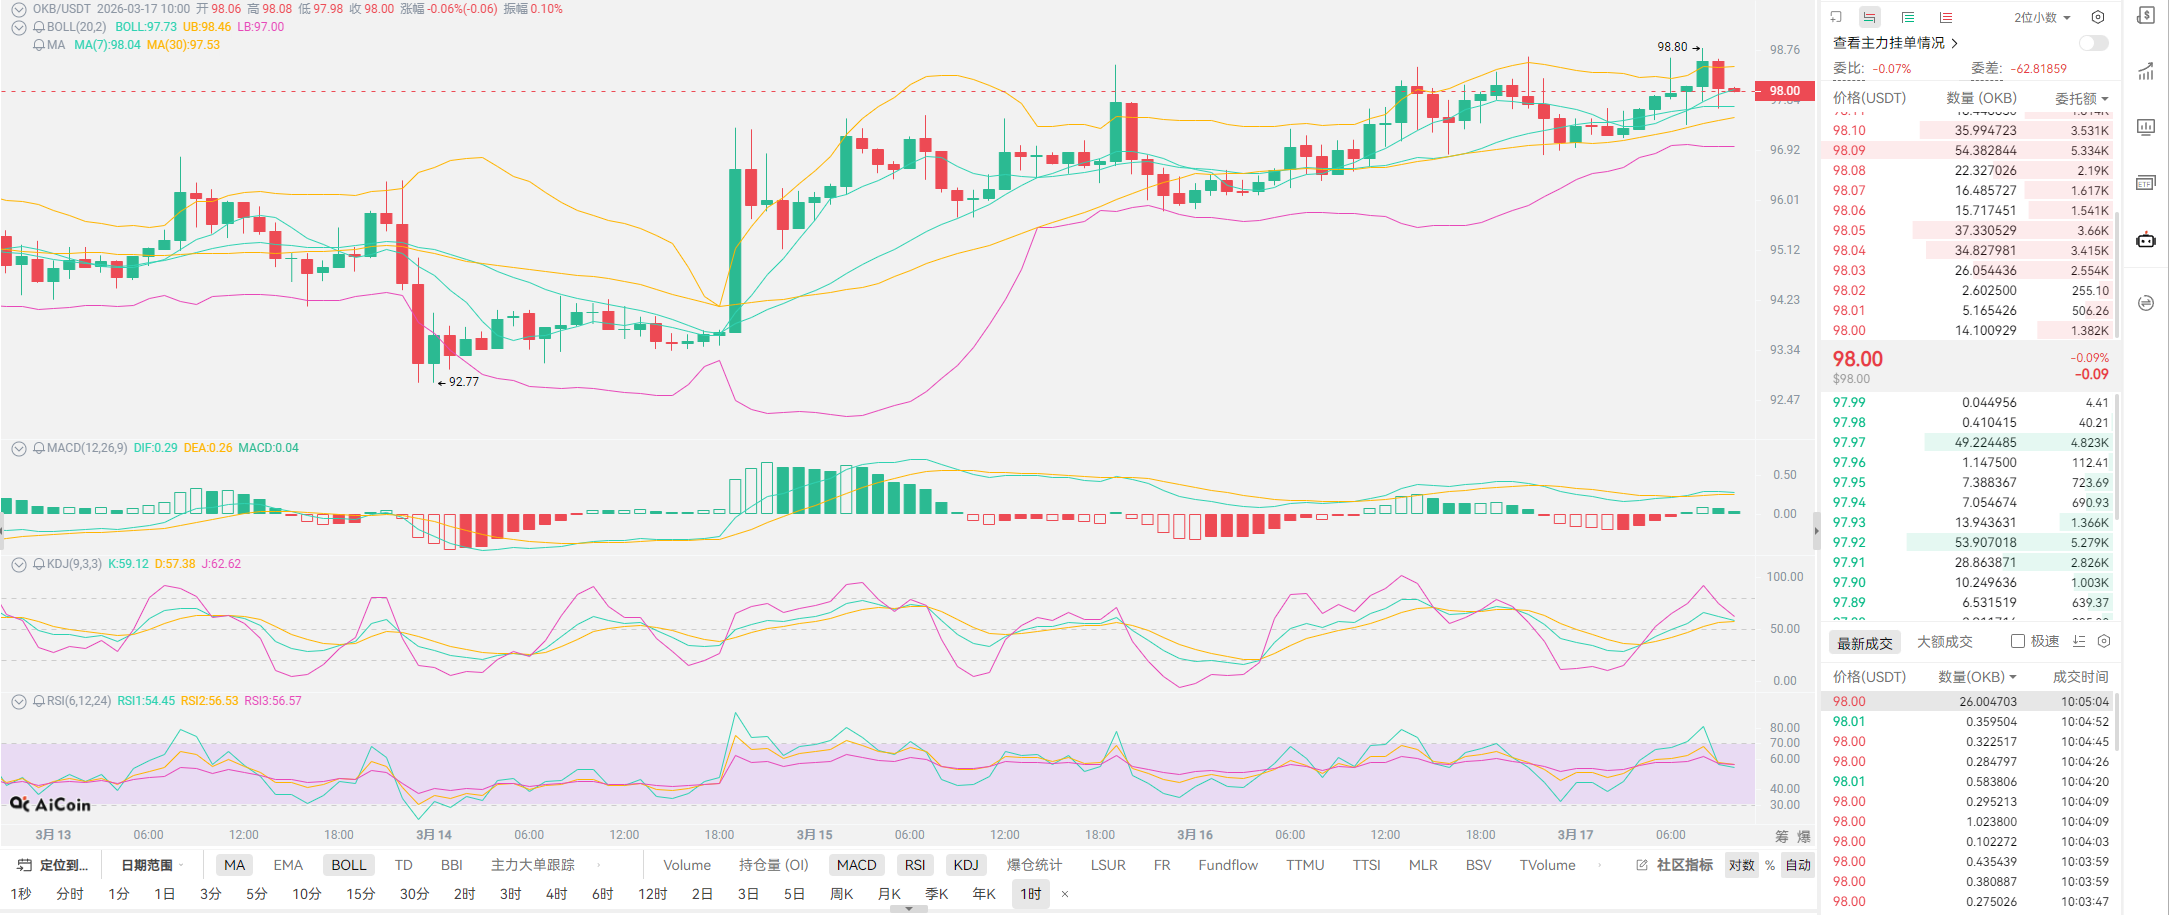Open the 2位小数 decimal precision dropdown
This screenshot has height=915, width=2169.
tap(2042, 17)
